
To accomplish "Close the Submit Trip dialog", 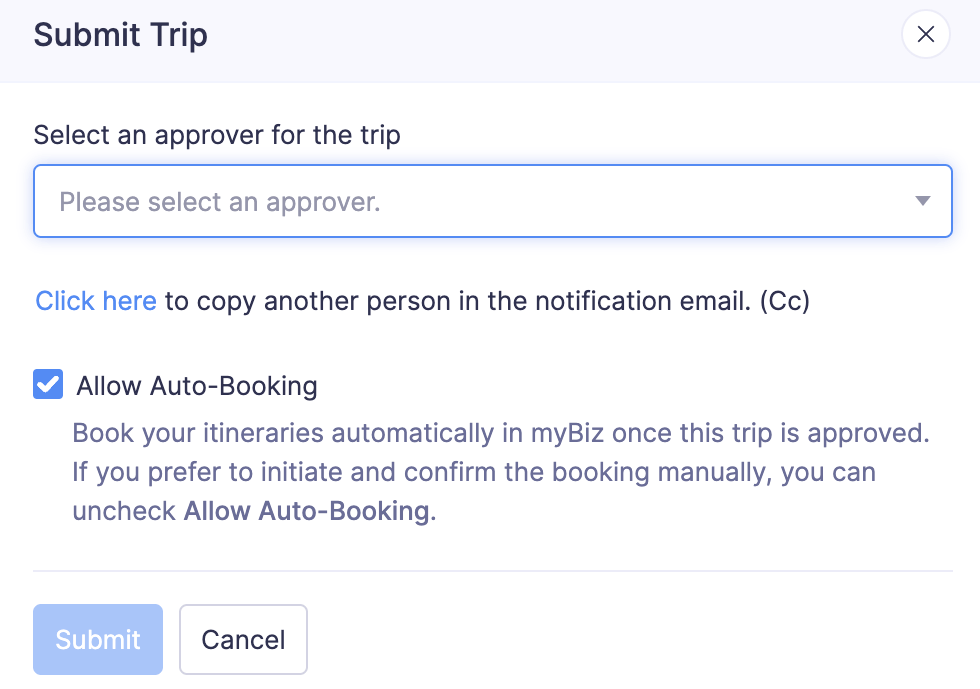I will 925,35.
